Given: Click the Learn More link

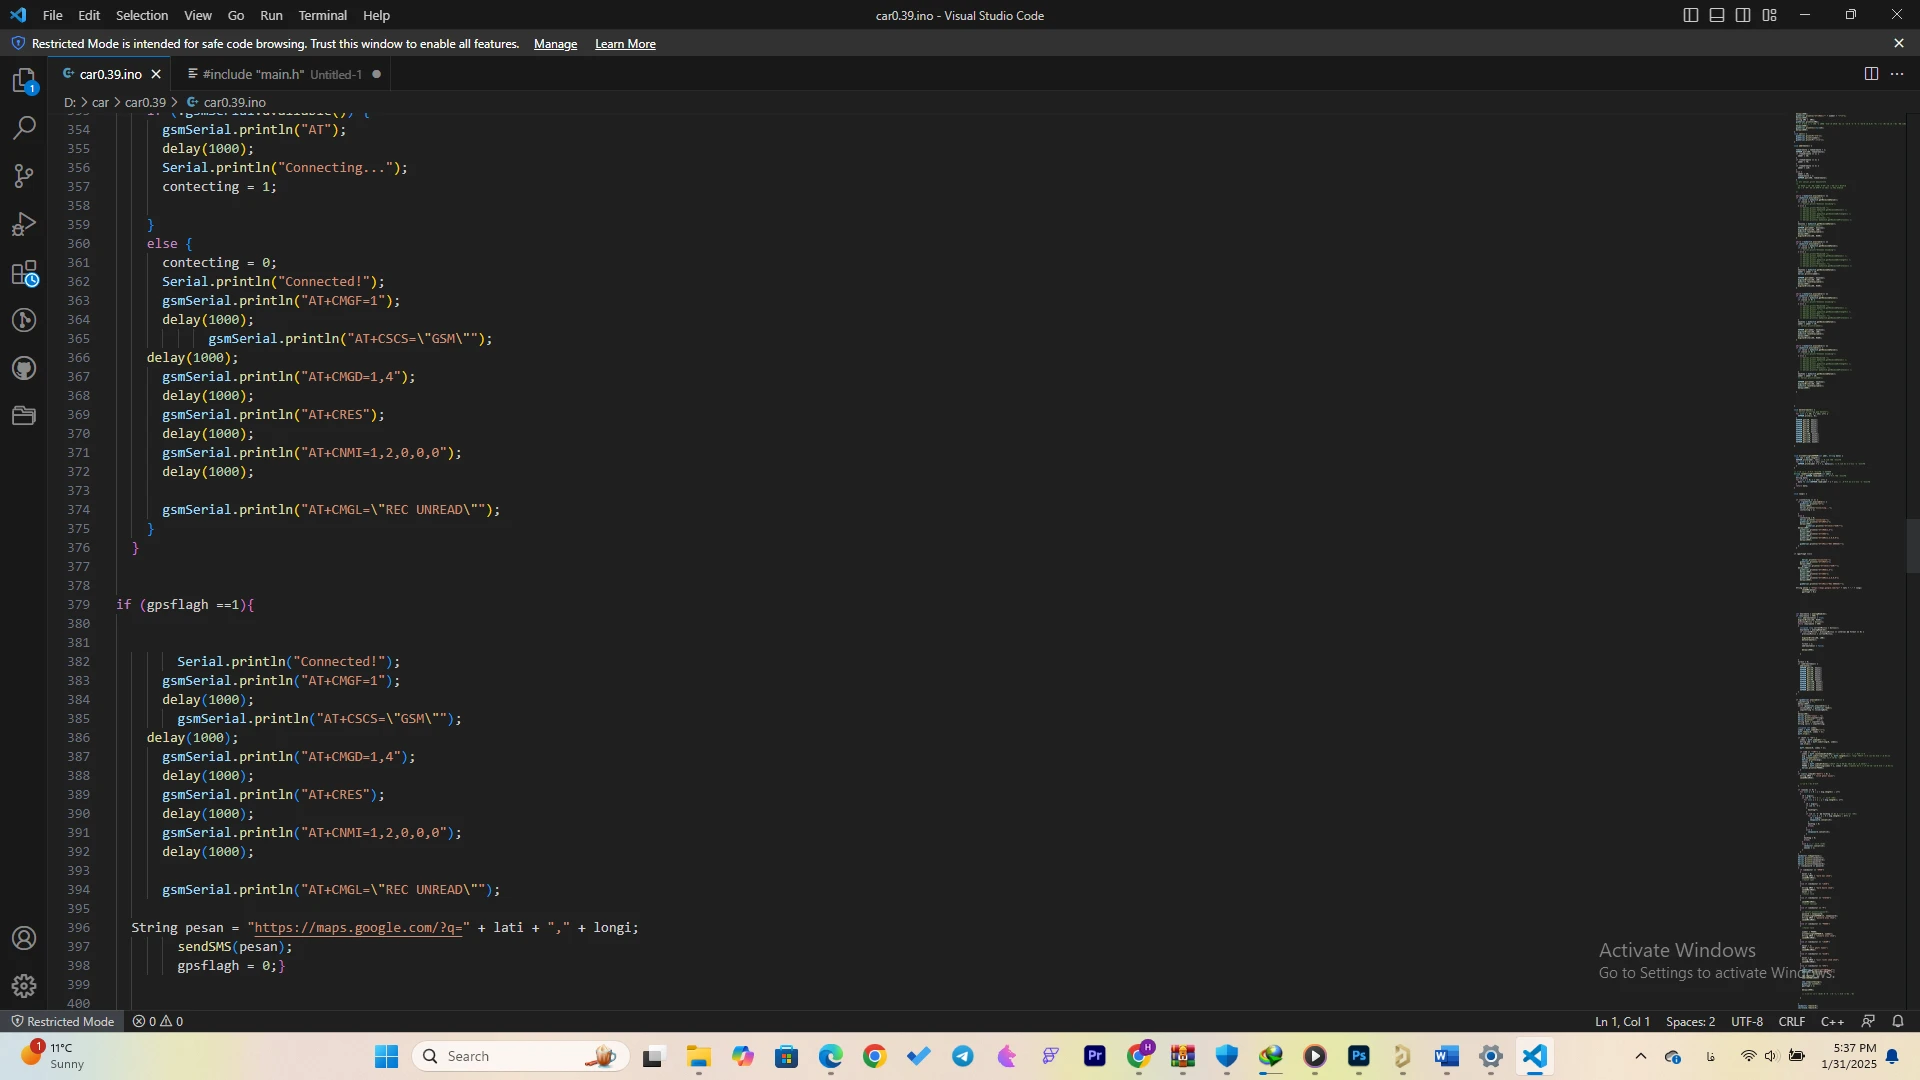Looking at the screenshot, I should point(625,44).
